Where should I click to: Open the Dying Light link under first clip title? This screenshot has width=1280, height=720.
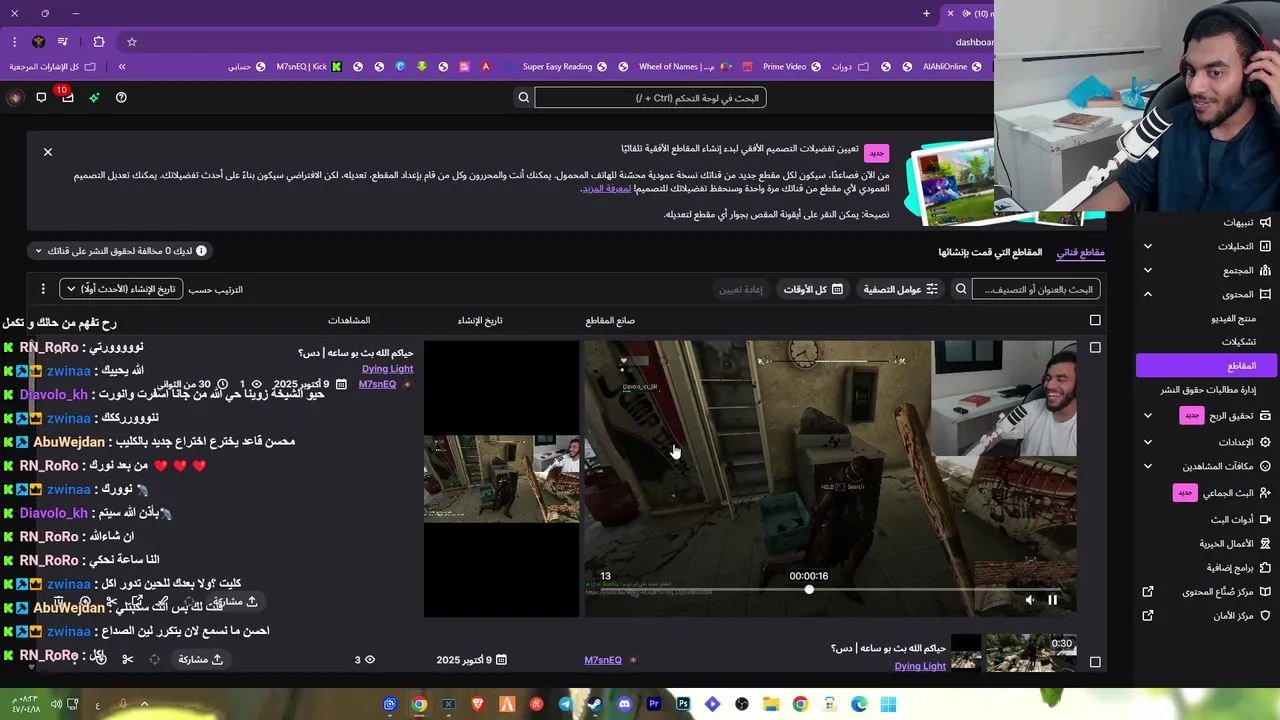pyautogui.click(x=387, y=369)
